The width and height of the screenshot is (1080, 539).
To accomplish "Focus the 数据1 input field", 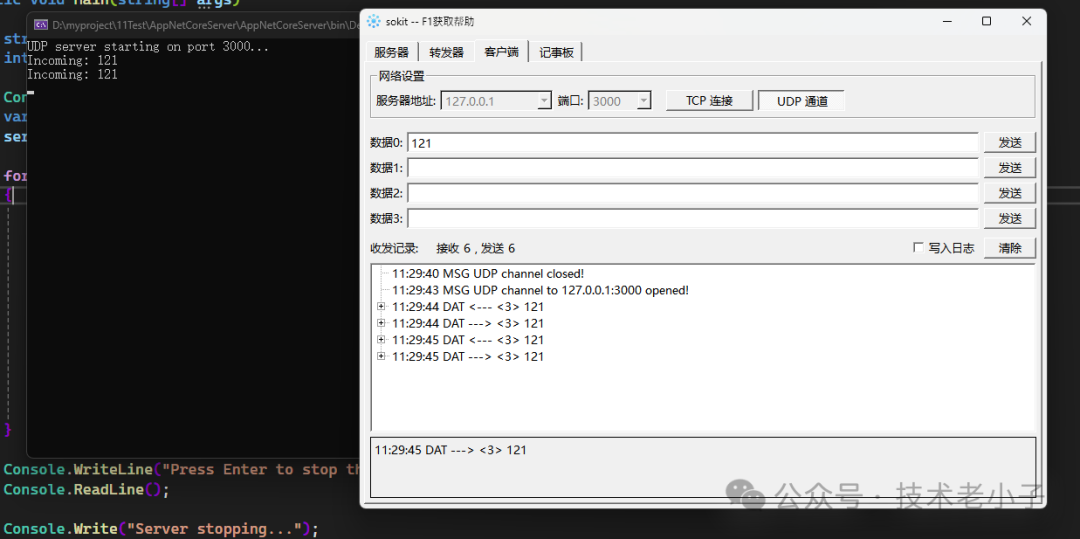I will pyautogui.click(x=692, y=168).
